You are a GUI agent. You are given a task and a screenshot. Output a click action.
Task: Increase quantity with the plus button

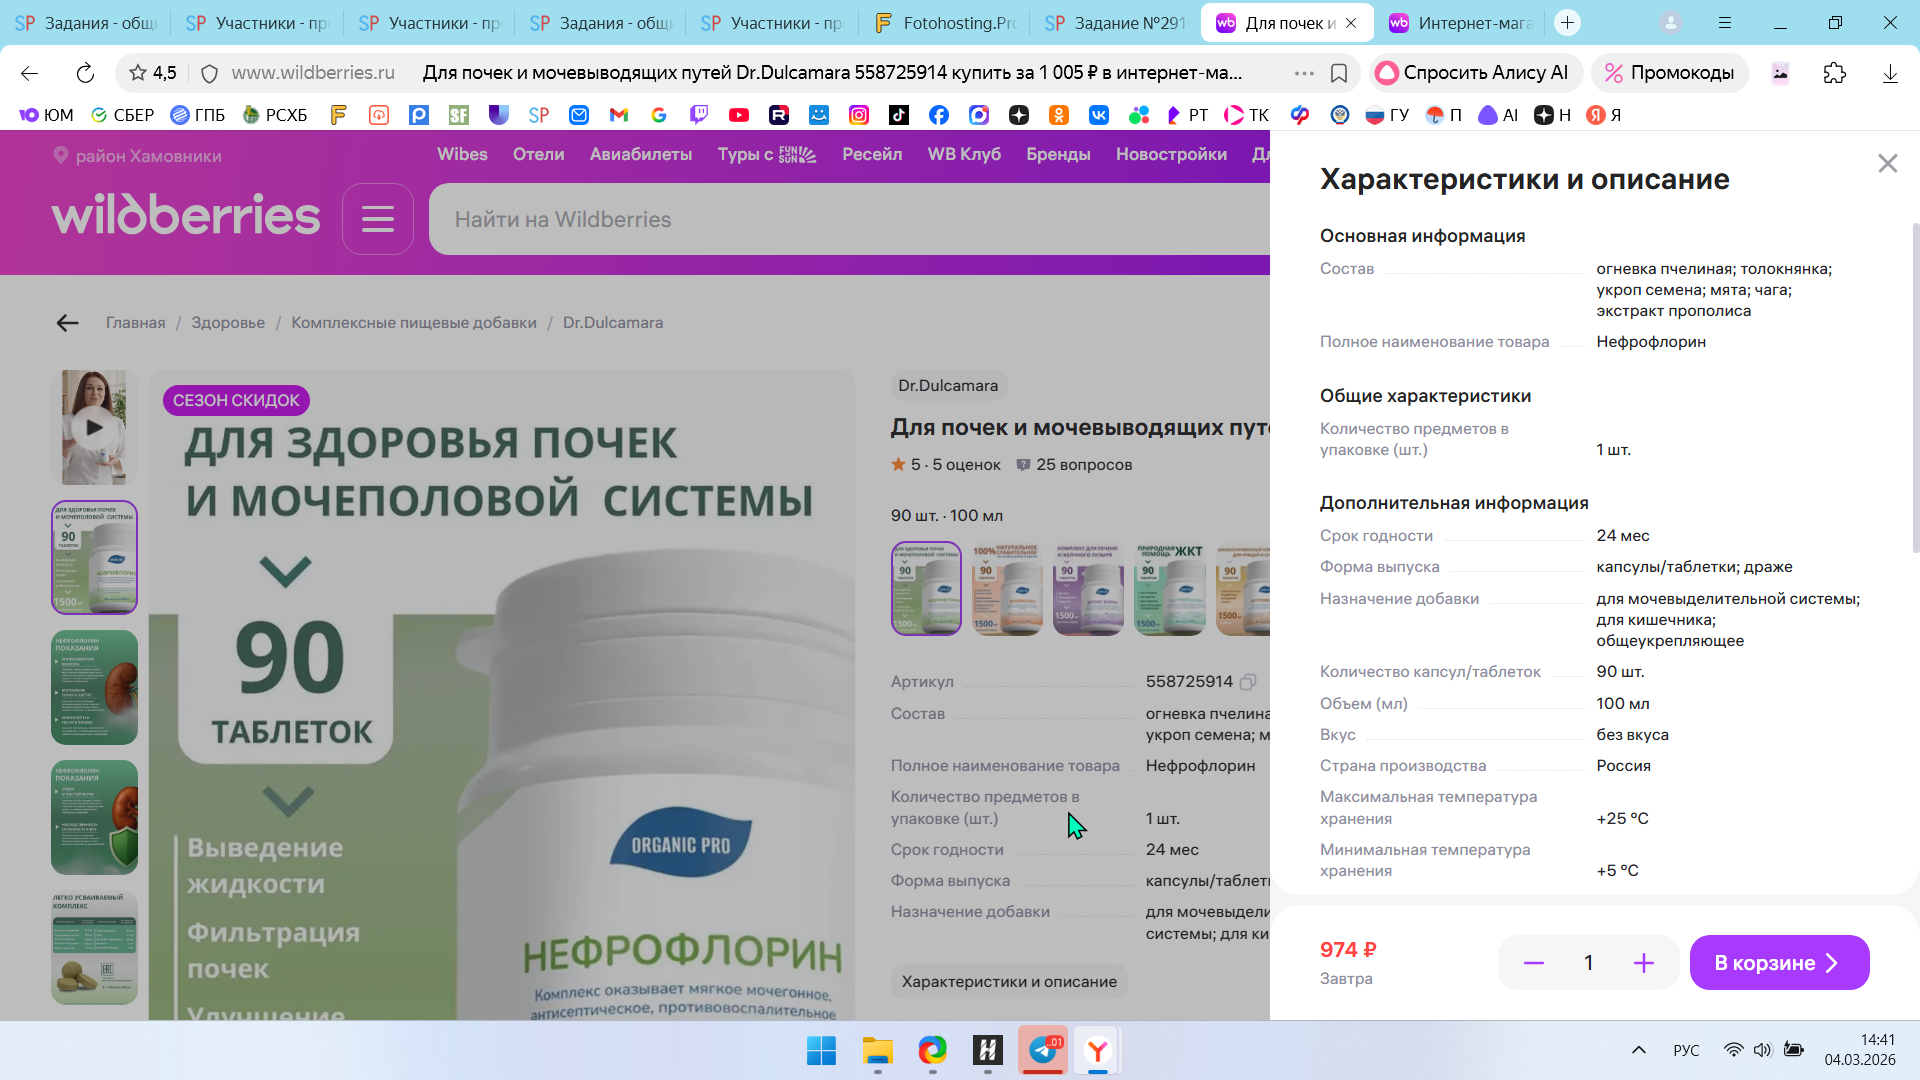coord(1643,963)
